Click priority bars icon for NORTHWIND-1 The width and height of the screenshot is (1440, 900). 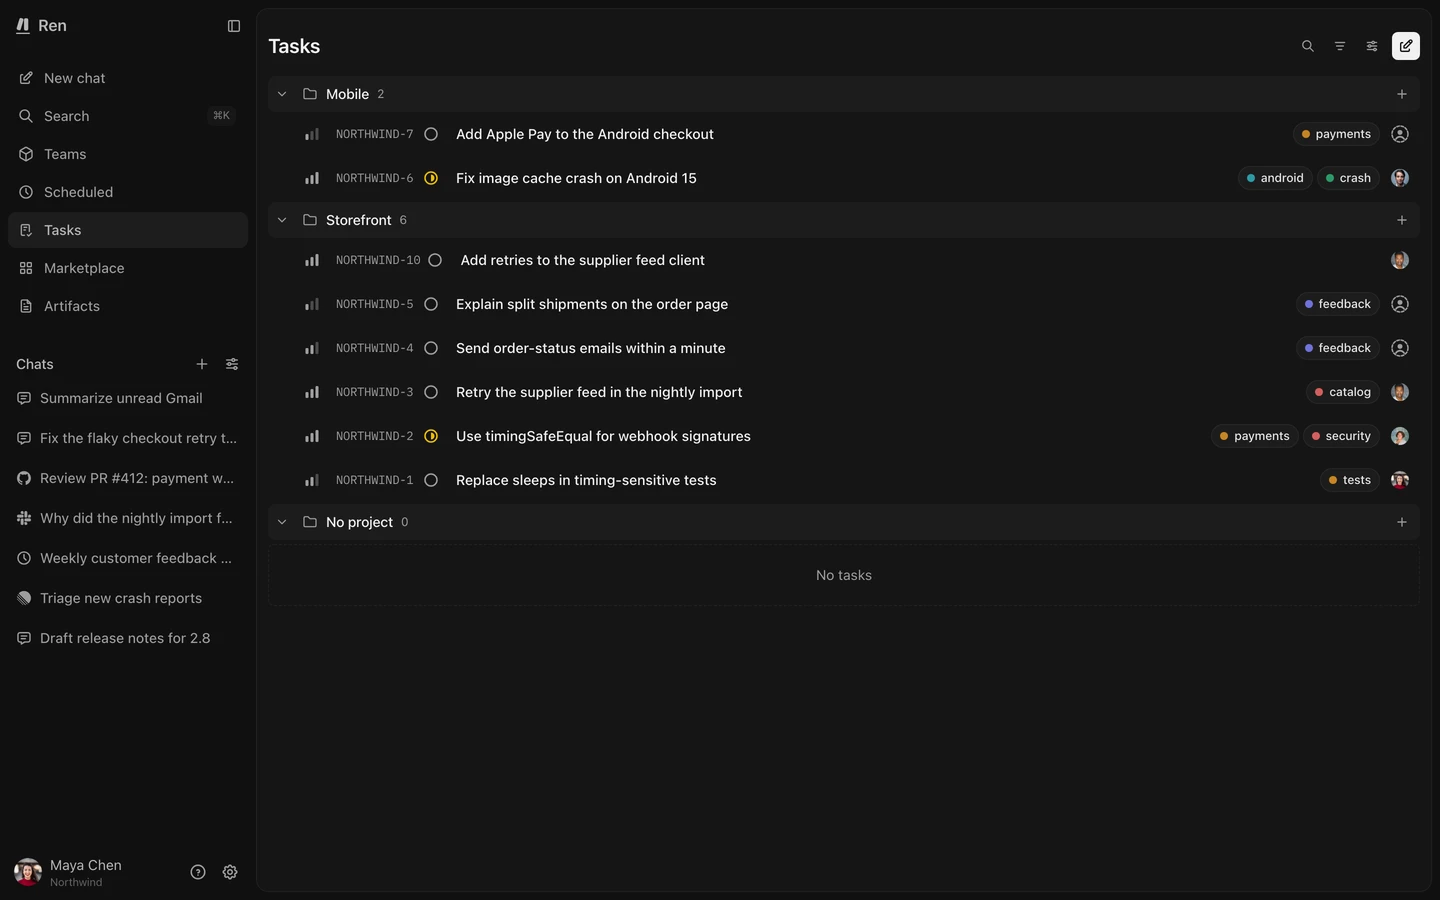click(312, 480)
